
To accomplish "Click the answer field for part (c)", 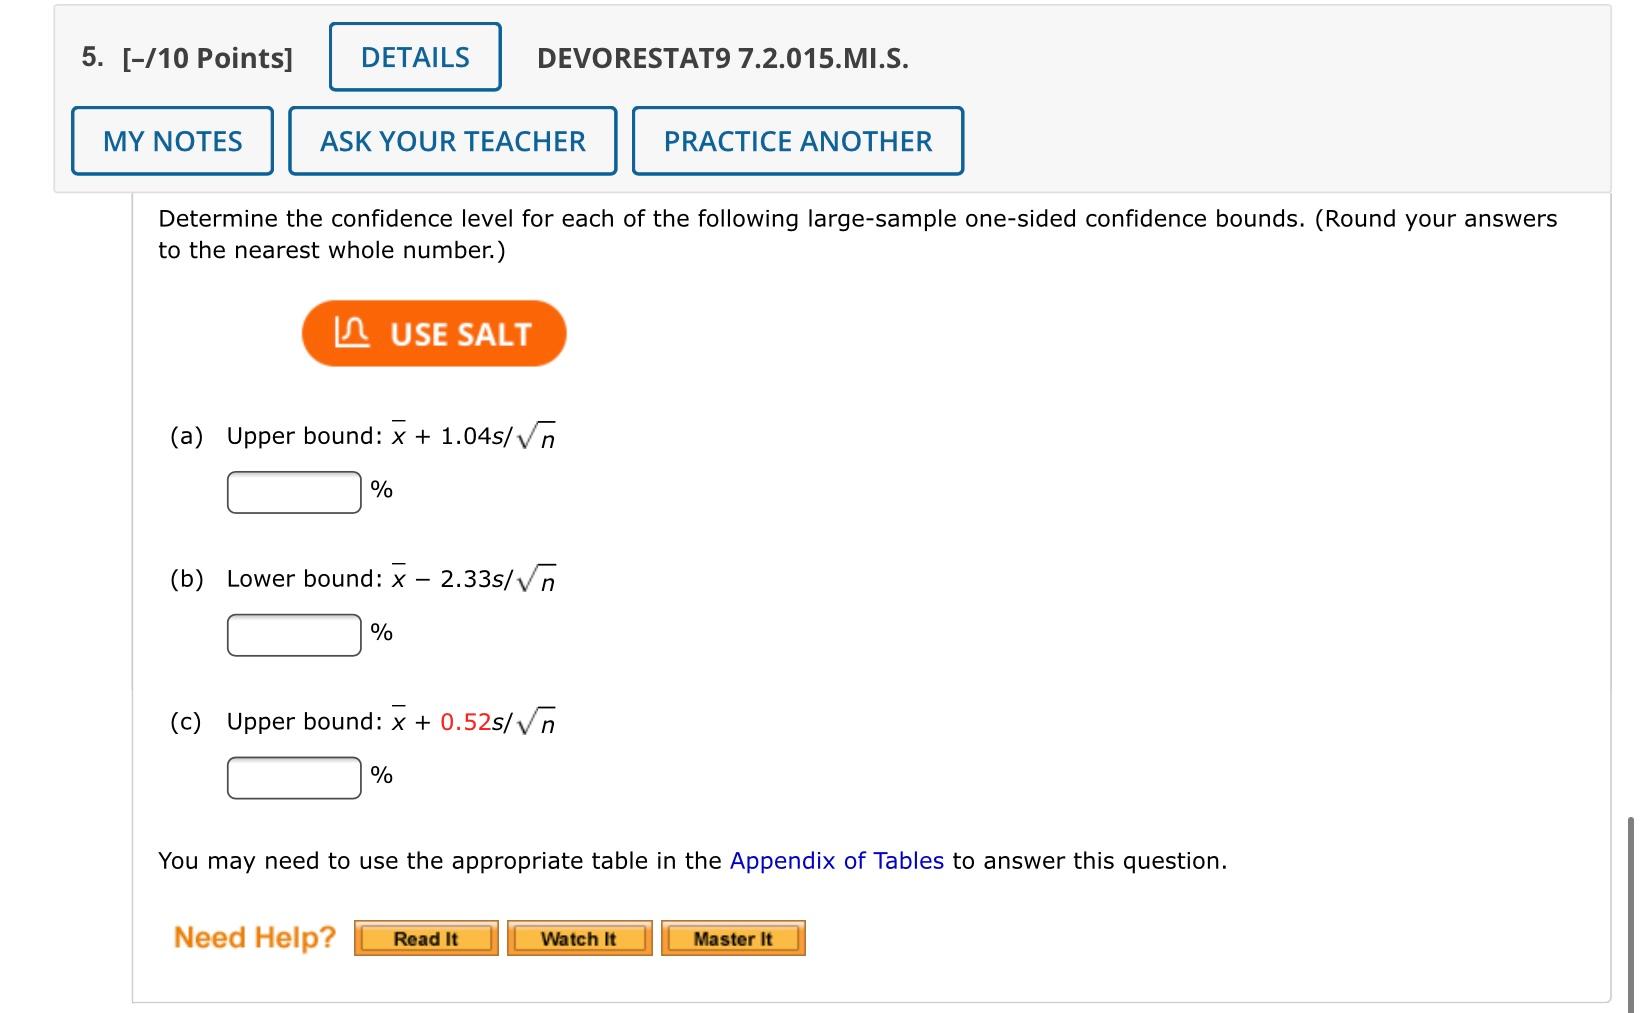I will pos(293,776).
